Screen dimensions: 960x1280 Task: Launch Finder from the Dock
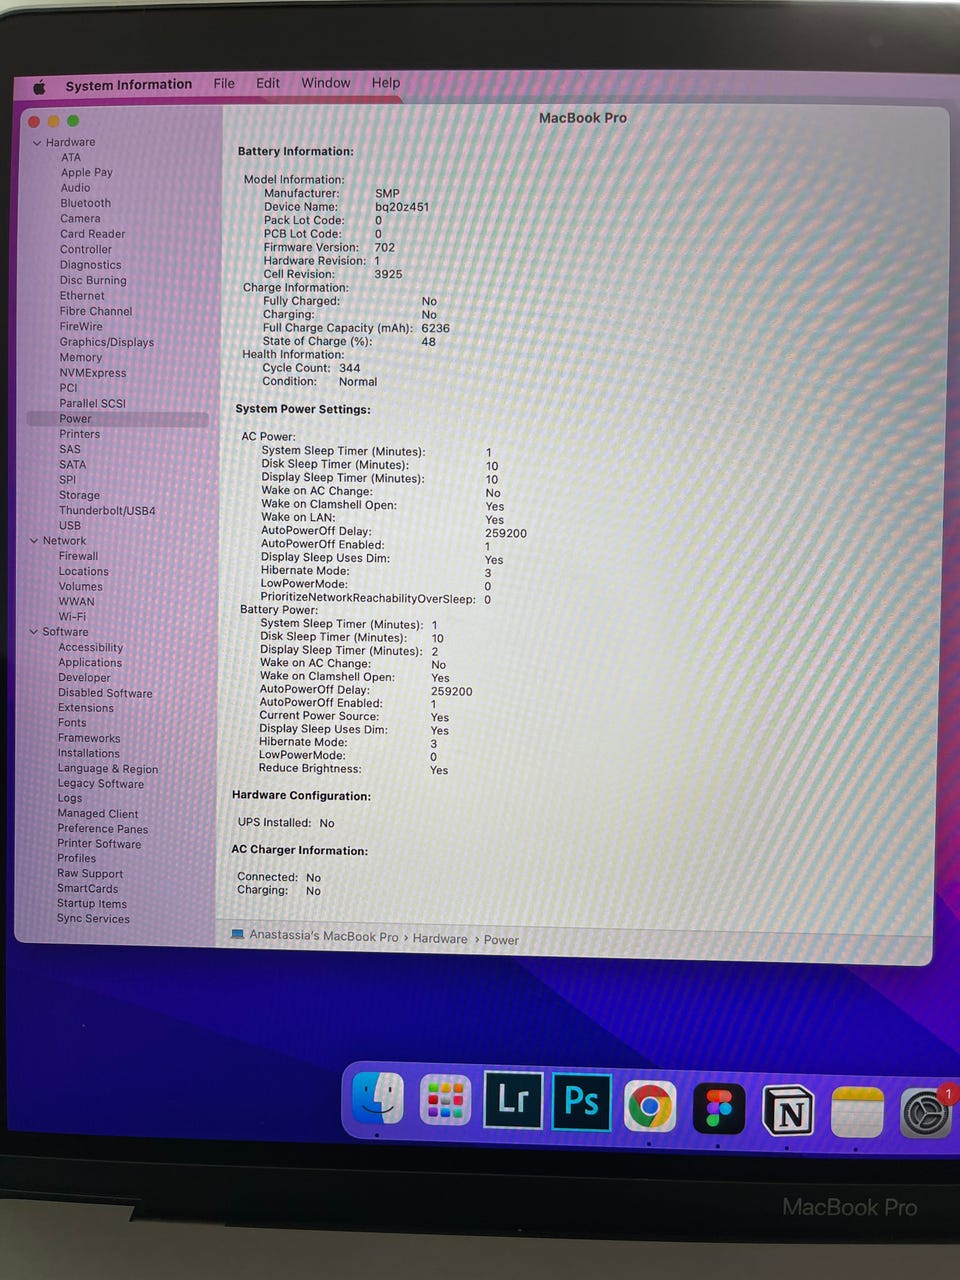(x=378, y=1098)
